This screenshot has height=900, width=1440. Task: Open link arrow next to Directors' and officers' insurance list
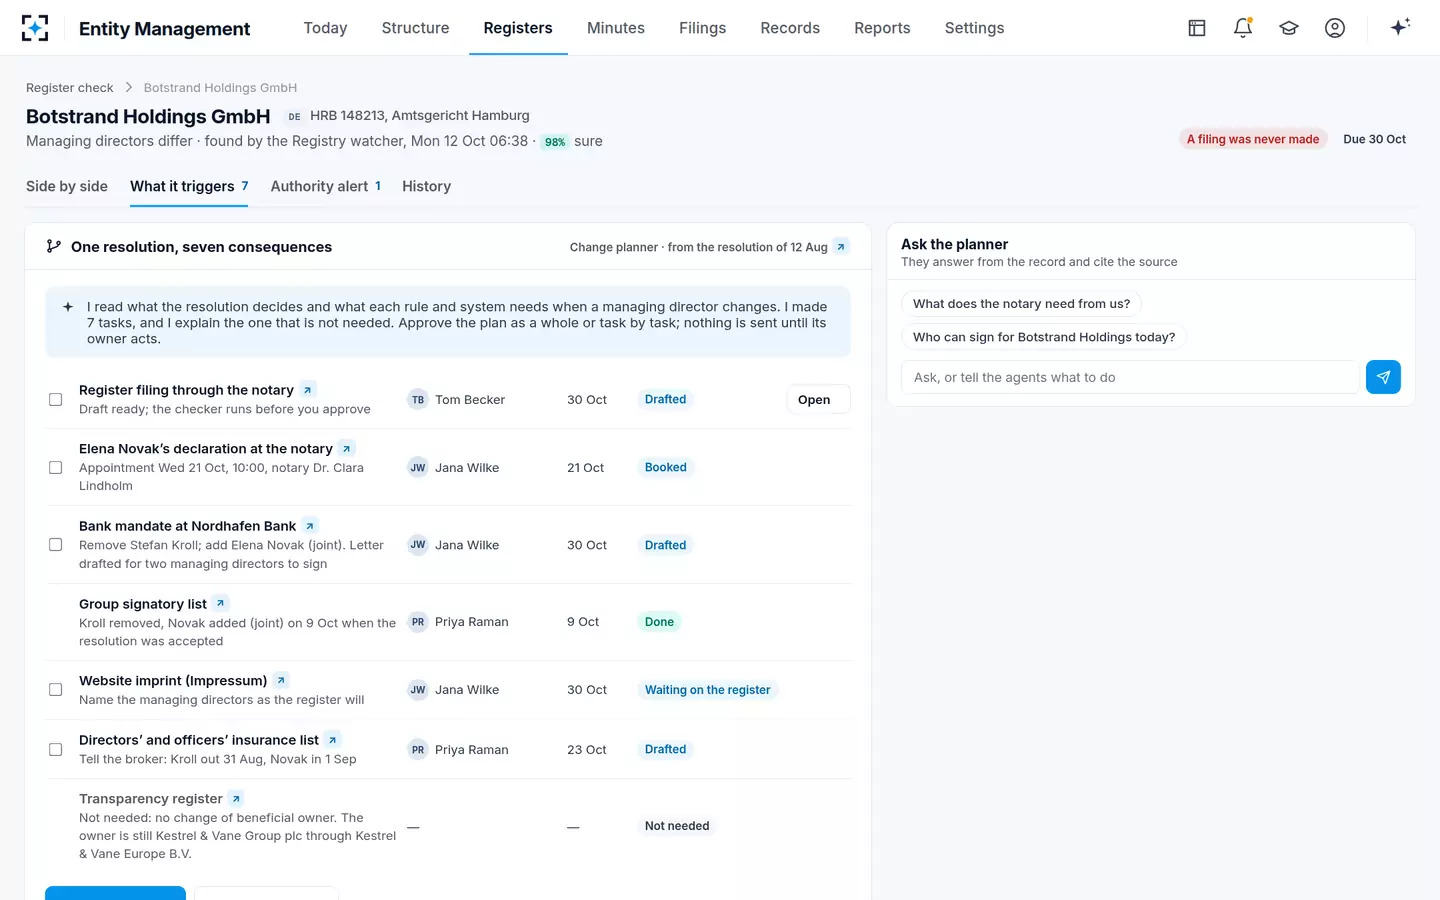pyautogui.click(x=333, y=740)
